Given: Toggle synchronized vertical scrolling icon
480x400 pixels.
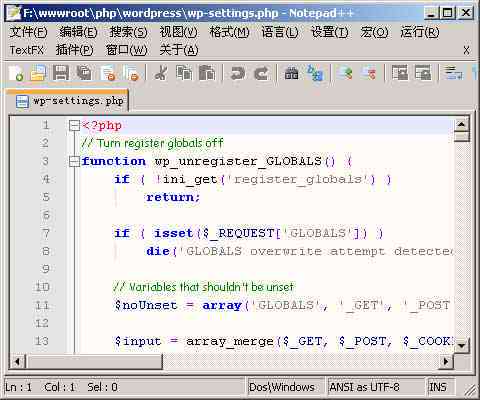Looking at the screenshot, I should 399,73.
